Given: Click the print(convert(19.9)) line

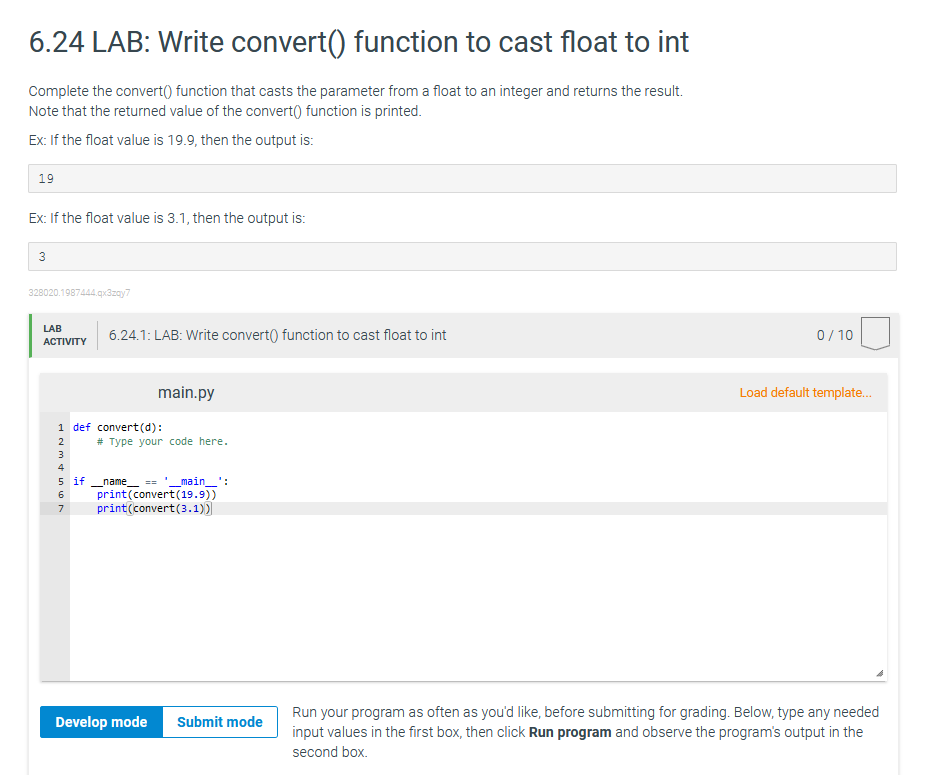Looking at the screenshot, I should click(x=156, y=494).
